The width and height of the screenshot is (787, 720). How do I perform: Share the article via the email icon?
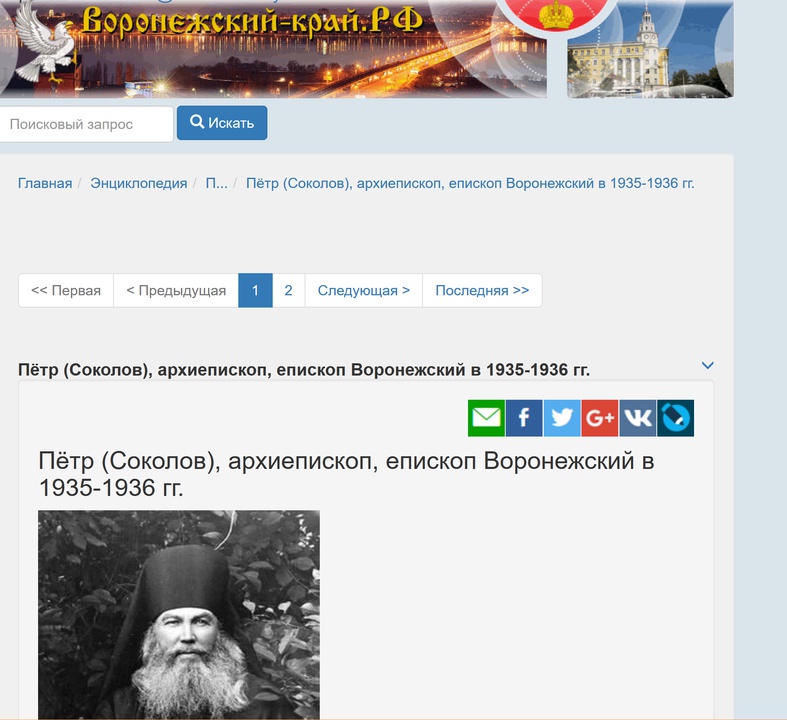tap(486, 418)
